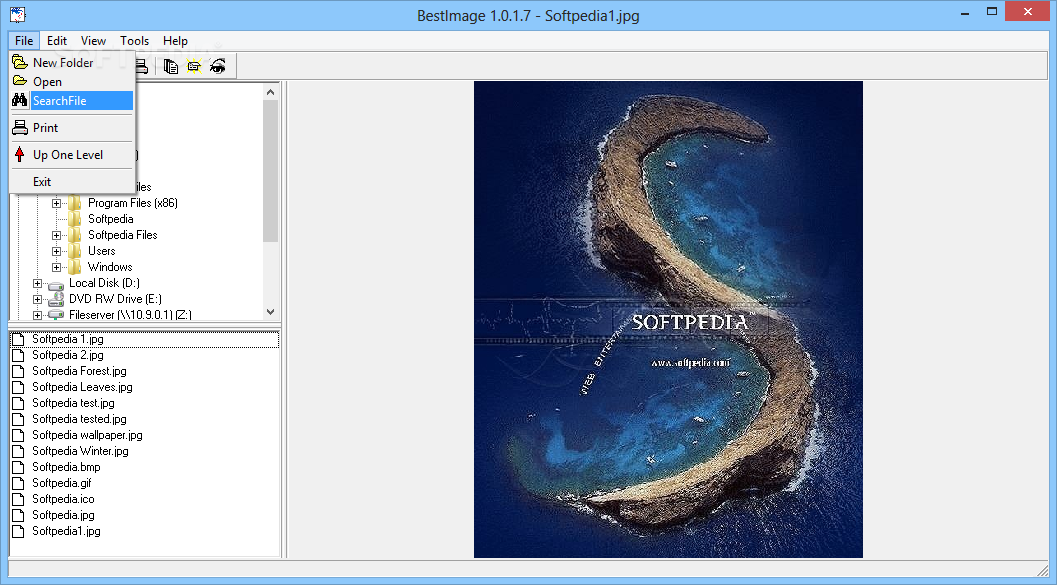The height and width of the screenshot is (585, 1057).
Task: Click the stacked folders icon beside New Folder
Action: (x=20, y=63)
